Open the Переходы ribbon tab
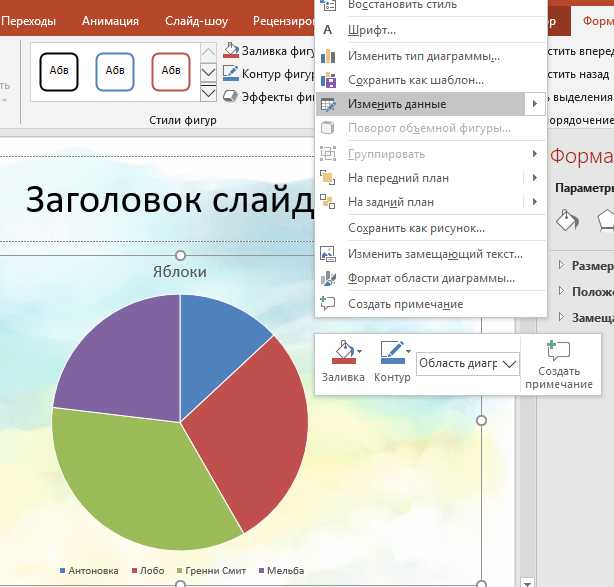The width and height of the screenshot is (614, 587). pyautogui.click(x=28, y=21)
